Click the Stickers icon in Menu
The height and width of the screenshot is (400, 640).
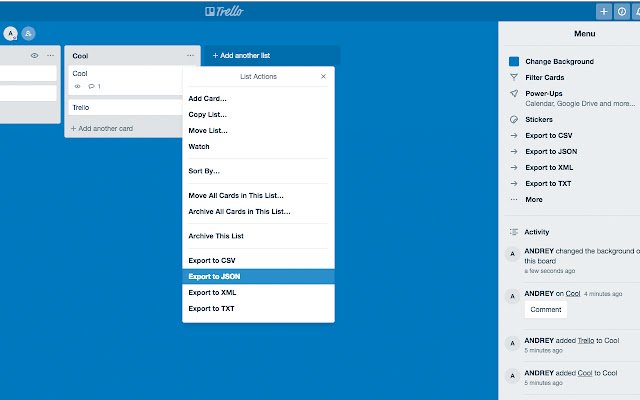pyautogui.click(x=514, y=120)
